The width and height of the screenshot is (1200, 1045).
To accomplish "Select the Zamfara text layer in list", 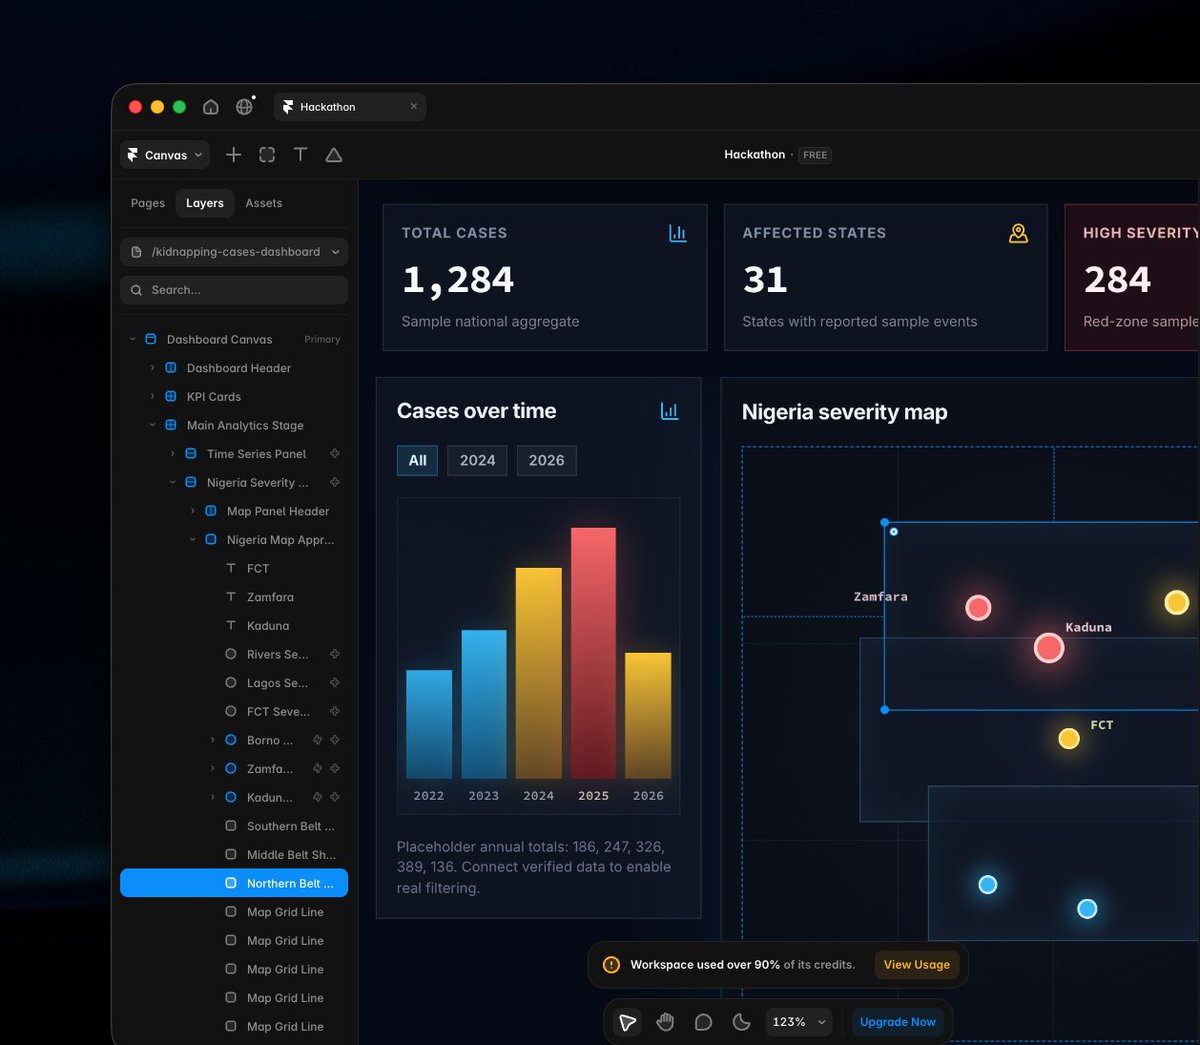I will coord(234,597).
